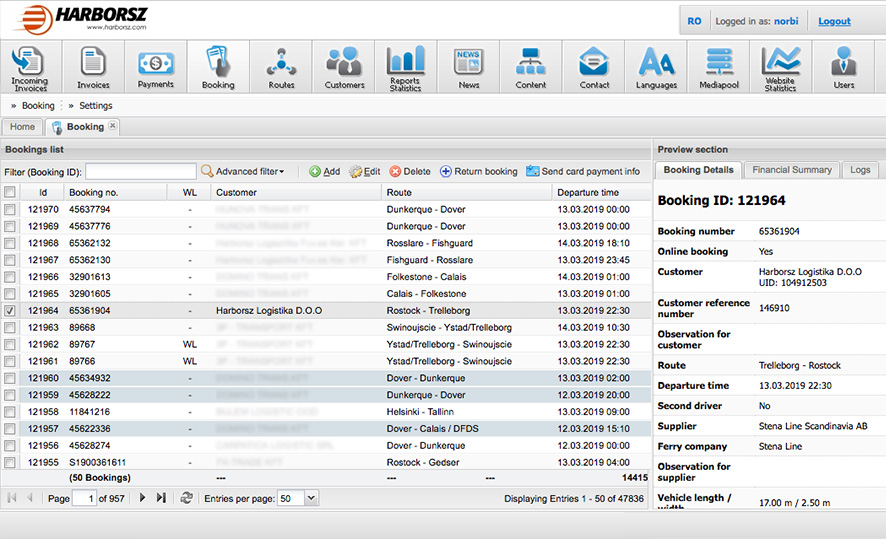Uncheck the booking 121964 row checkbox
This screenshot has height=539, width=886.
10,311
